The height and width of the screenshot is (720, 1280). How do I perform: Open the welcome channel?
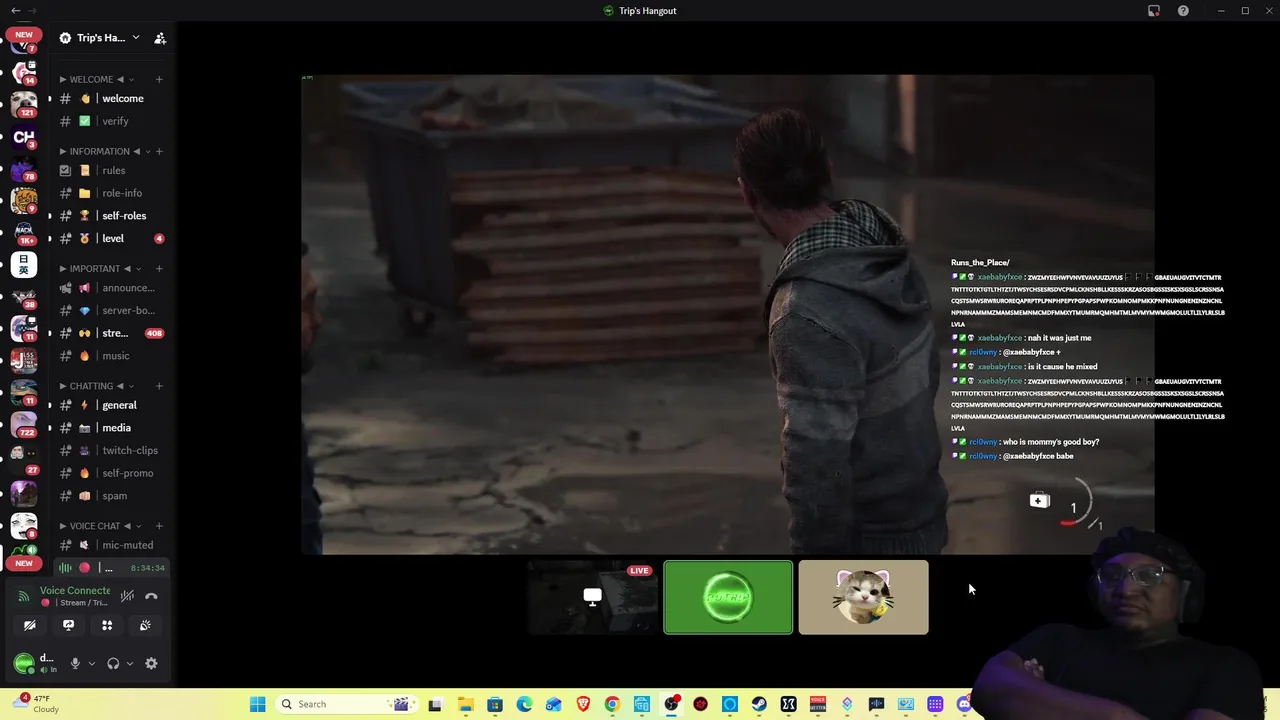point(112,98)
